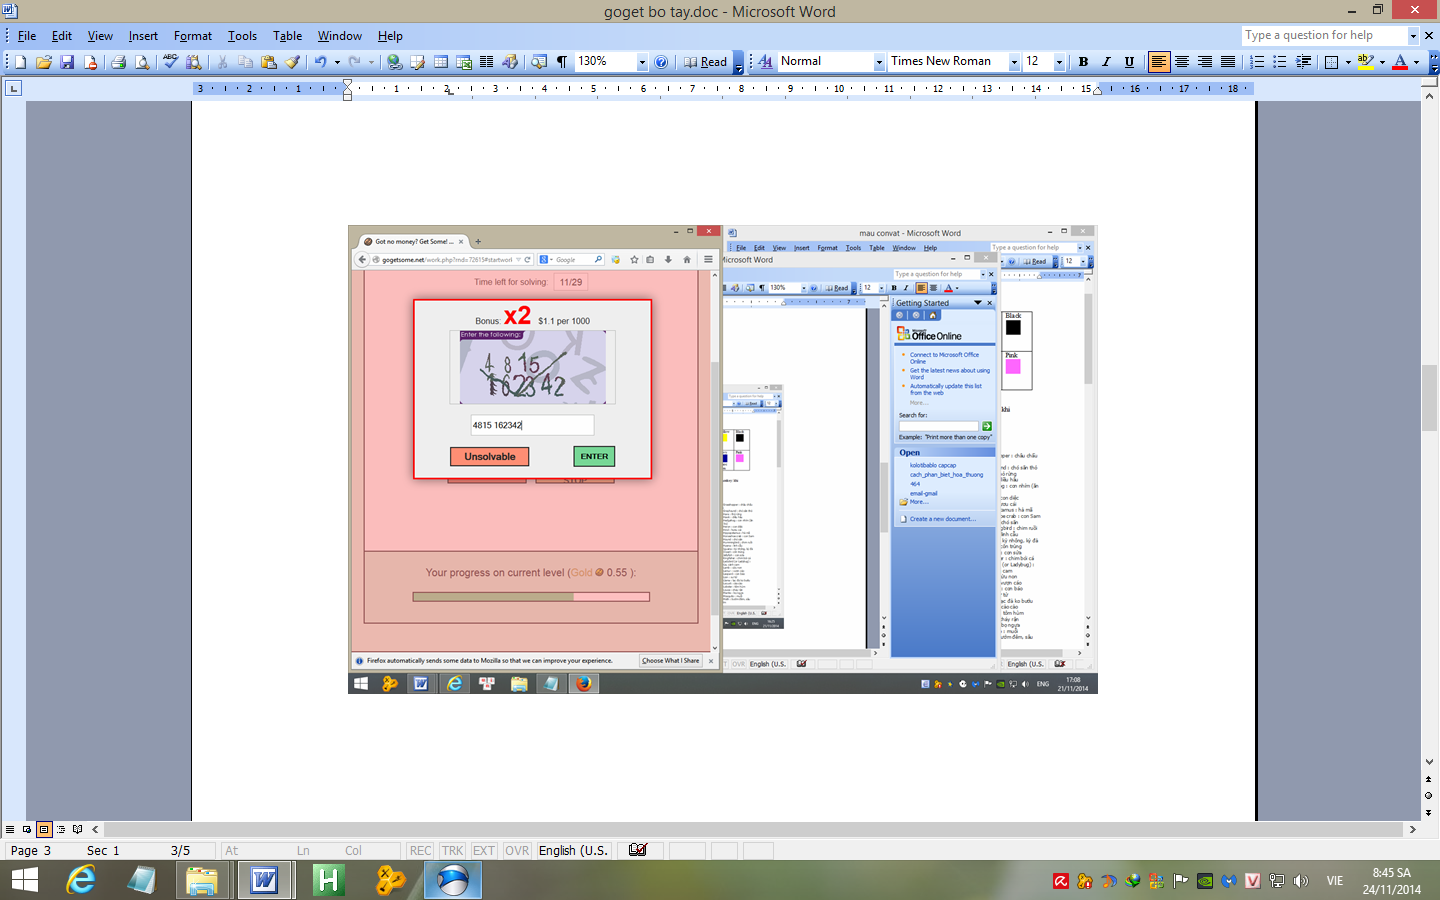Apply a bulleted list
Viewport: 1440px width, 900px height.
[1280, 62]
